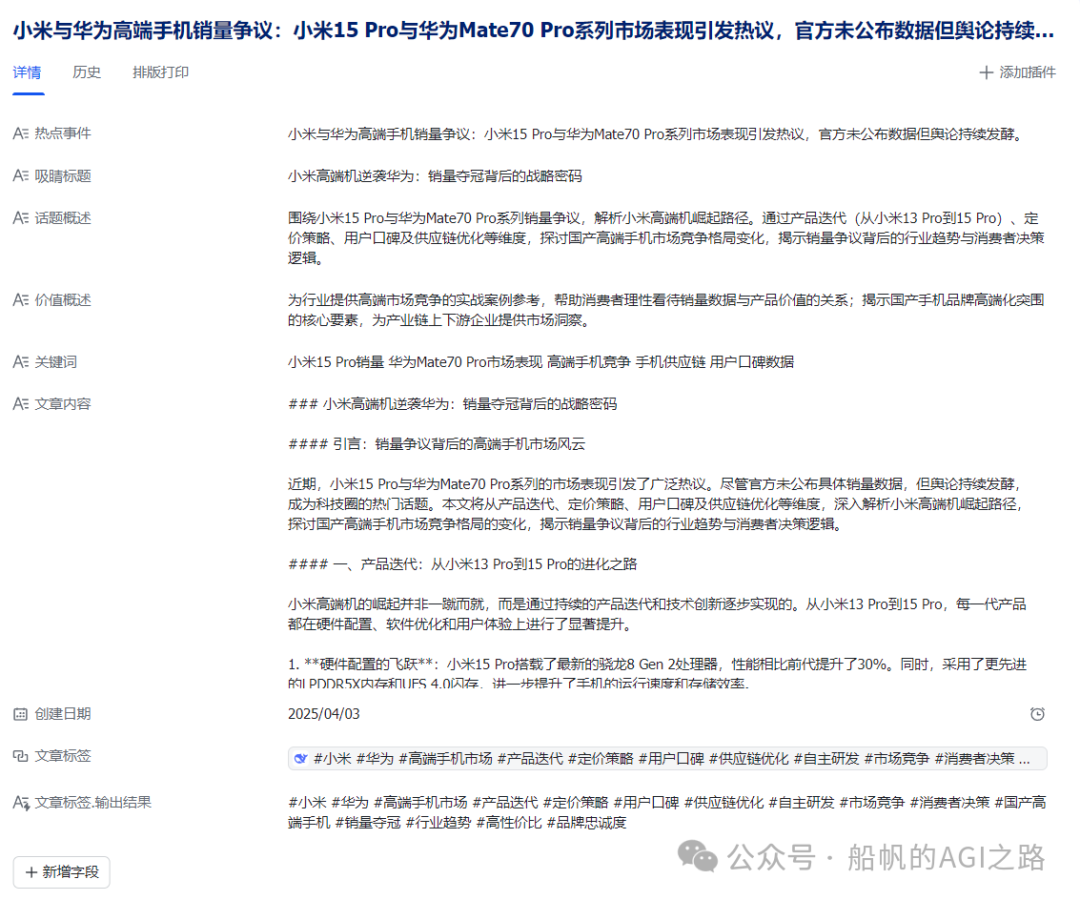Viewport: 1080px width, 900px height.
Task: Select the 文章内容 field label
Action: (63, 404)
